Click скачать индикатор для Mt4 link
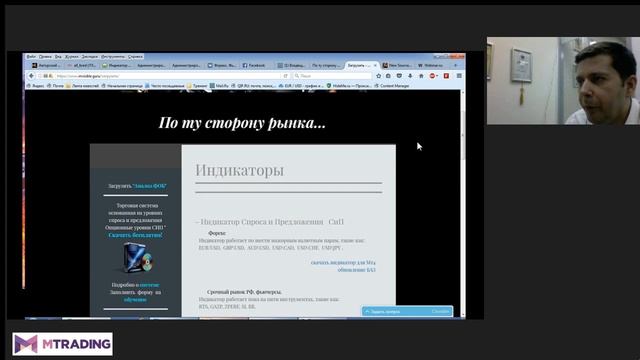Image resolution: width=640 pixels, height=360 pixels. (x=343, y=262)
